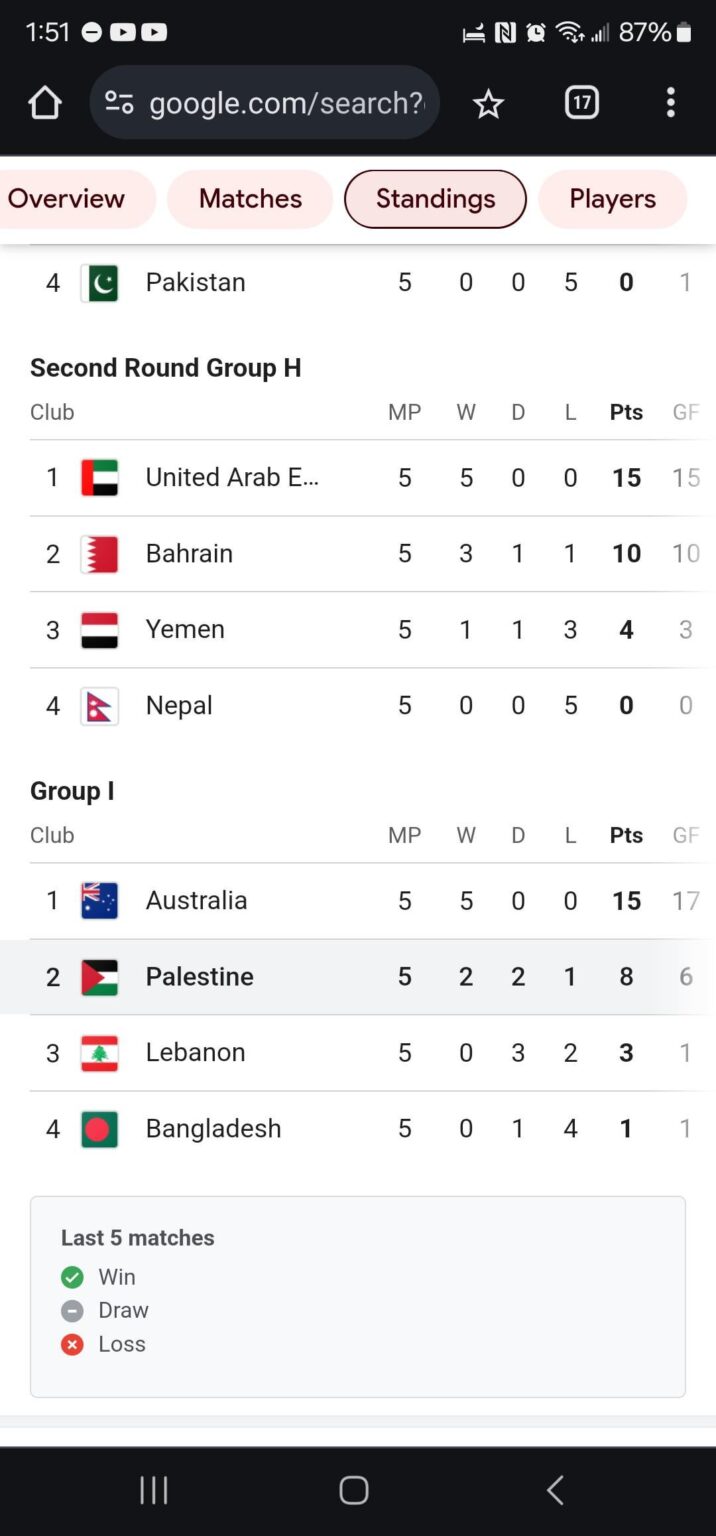Bookmark the page with the star icon

488,102
